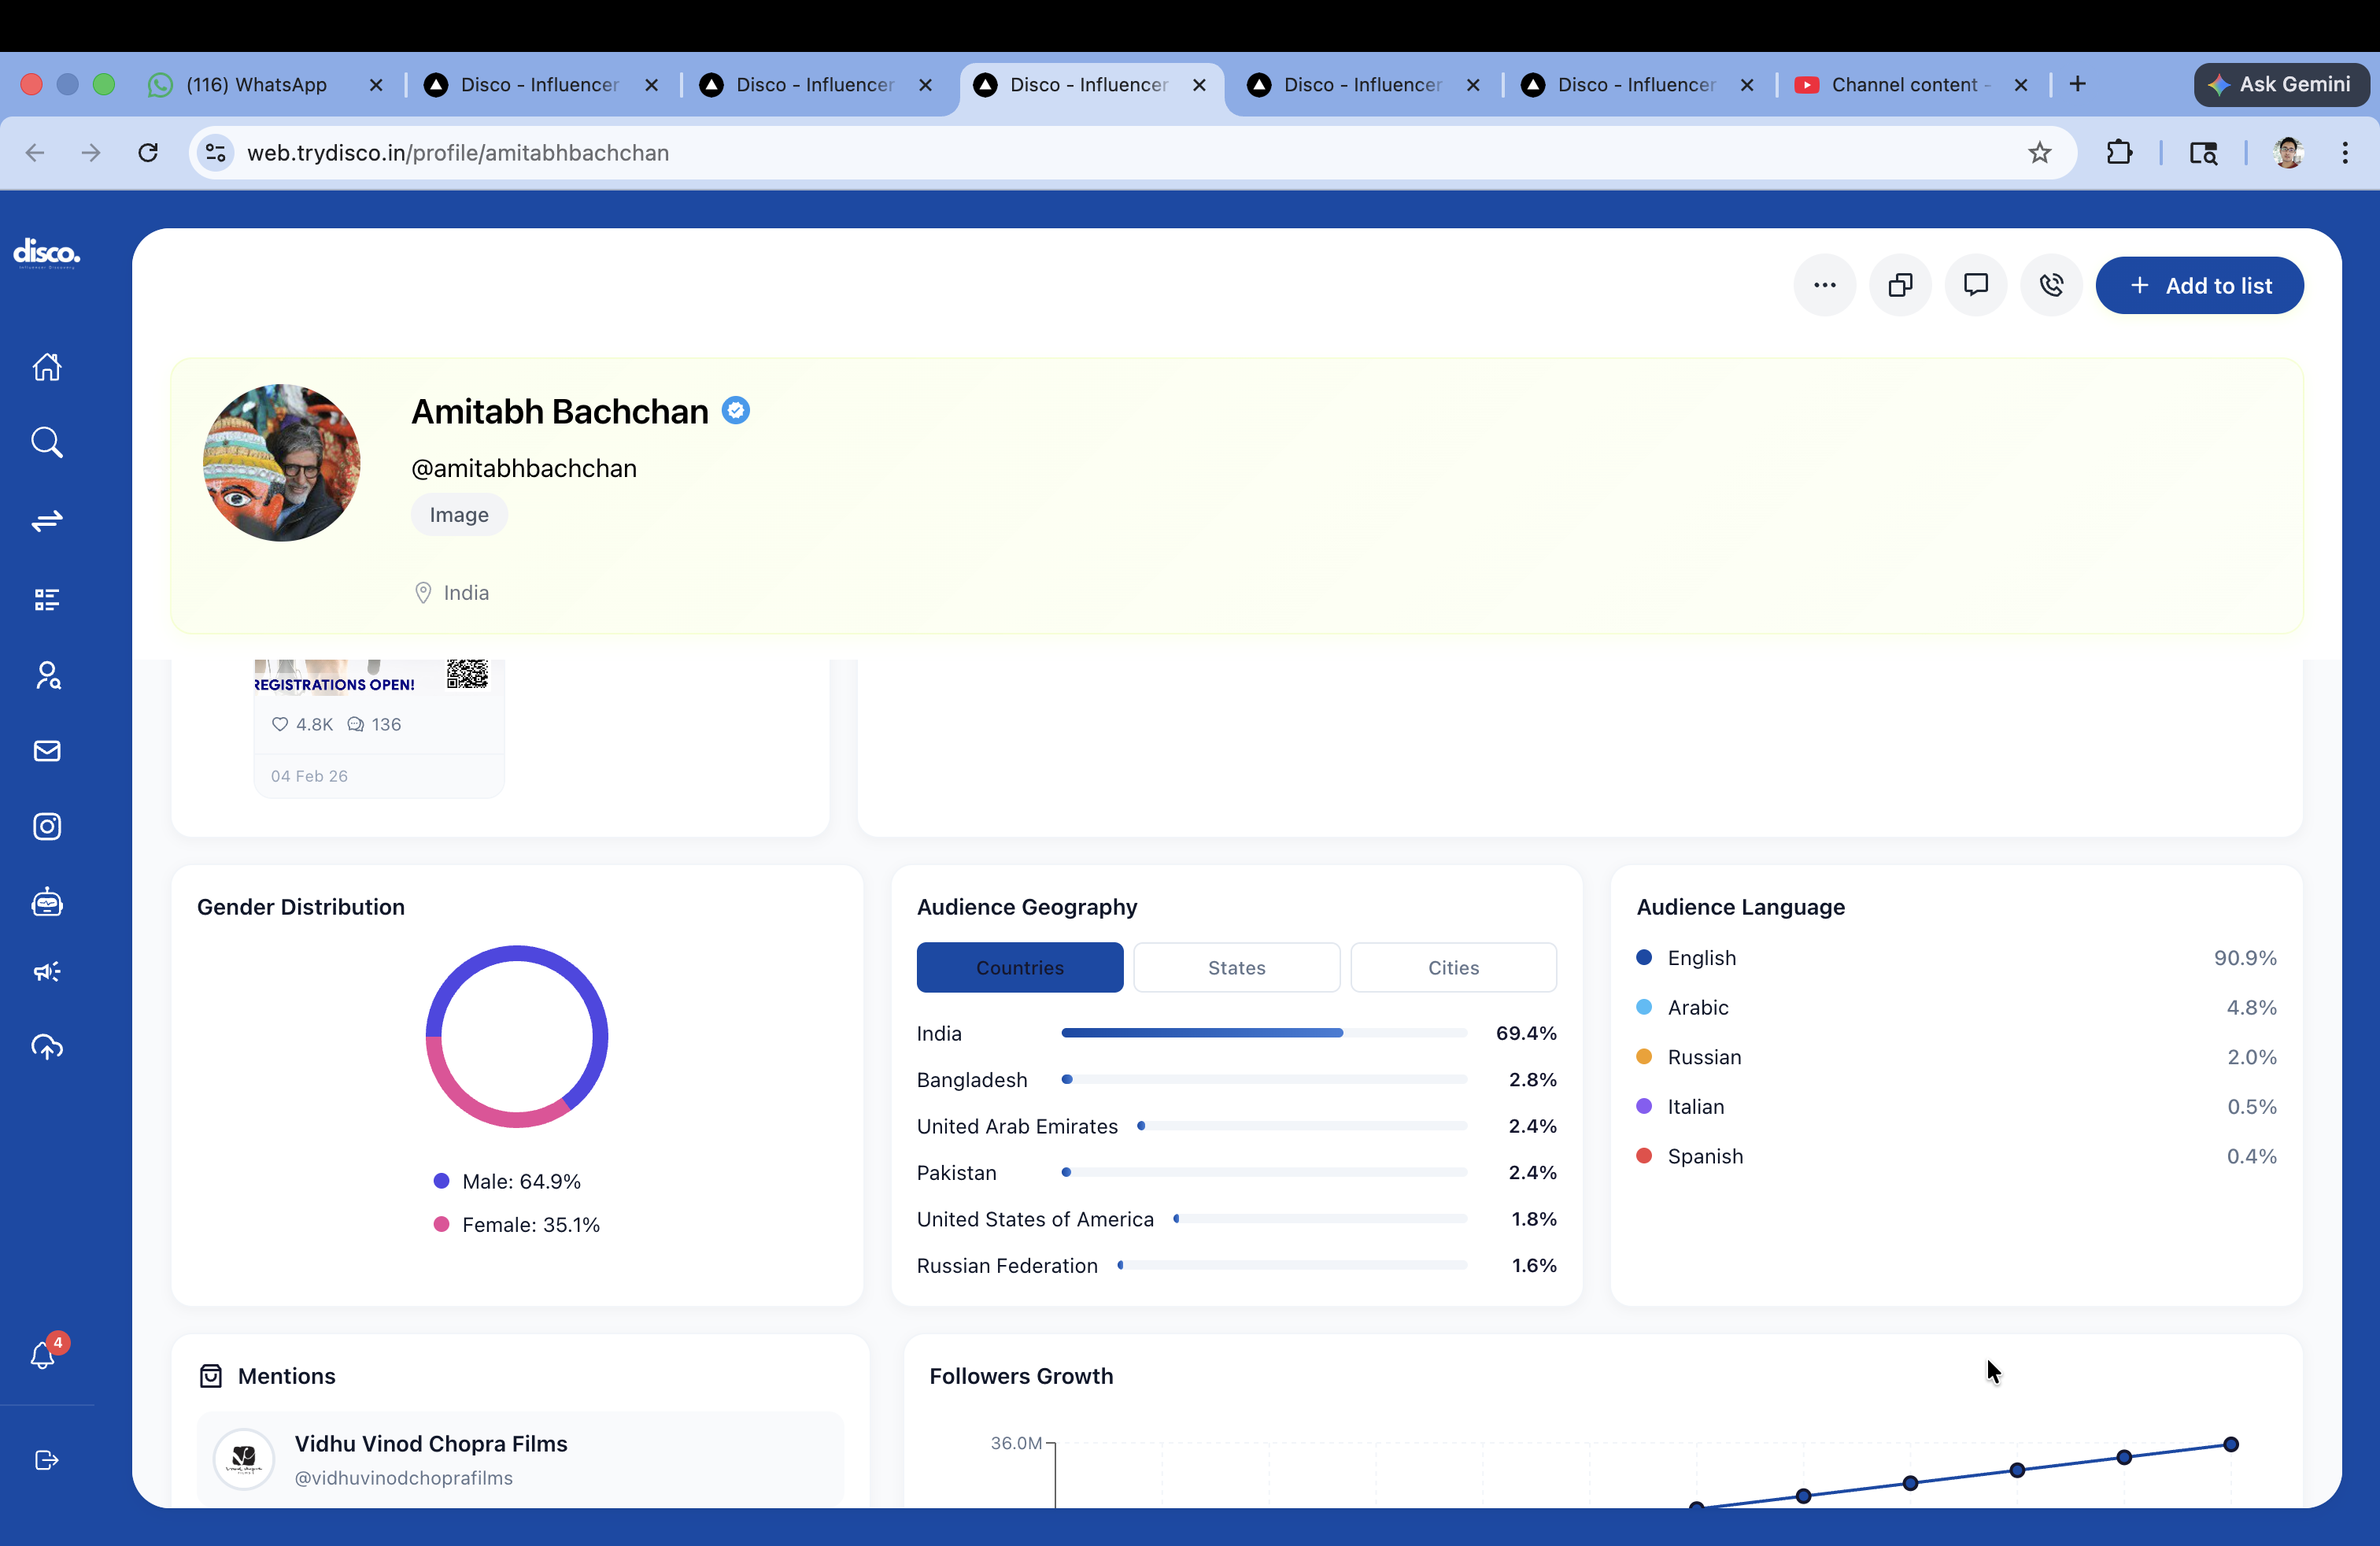This screenshot has width=2380, height=1546.
Task: Switch to the Cities geography tab
Action: pyautogui.click(x=1453, y=967)
